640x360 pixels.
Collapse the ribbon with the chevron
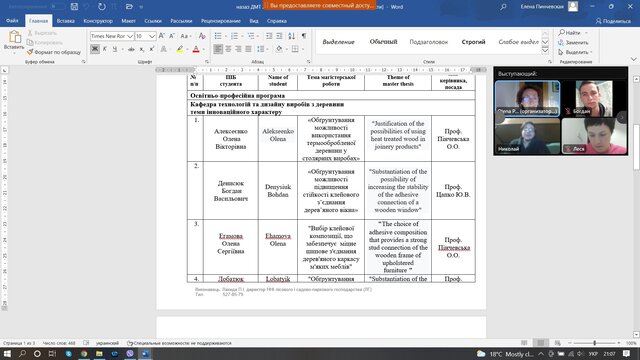point(633,60)
